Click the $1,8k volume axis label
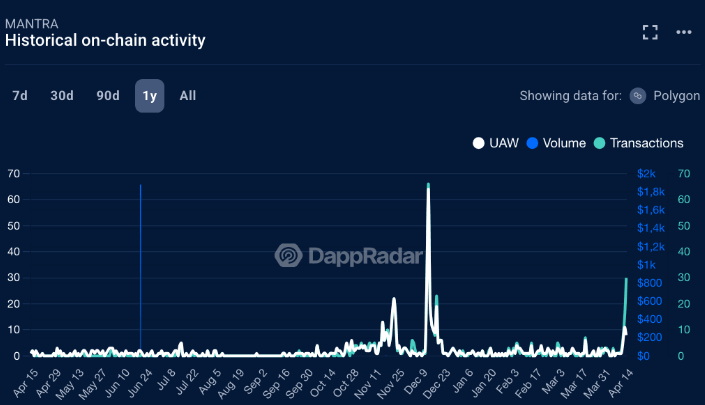This screenshot has height=405, width=705. pyautogui.click(x=651, y=192)
